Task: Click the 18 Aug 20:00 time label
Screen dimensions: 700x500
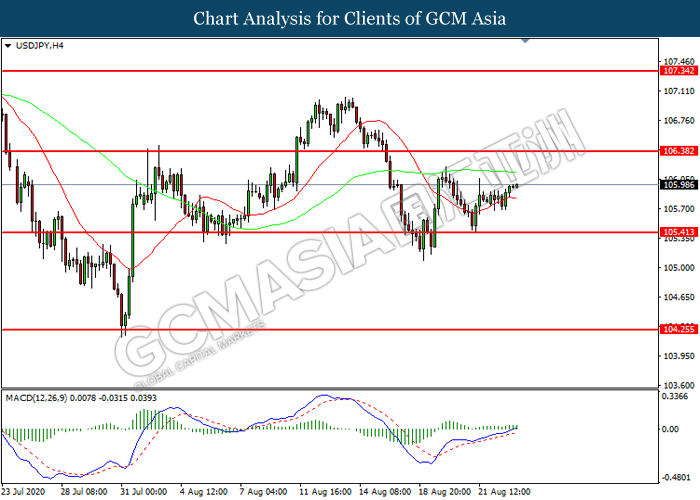Action: click(445, 492)
